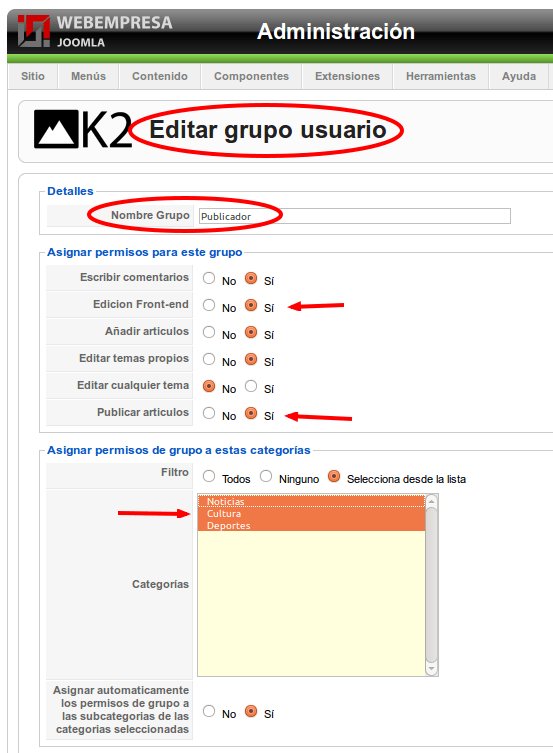Click scrollbar up arrow in Categorías list
The image size is (553, 753).
(x=432, y=501)
